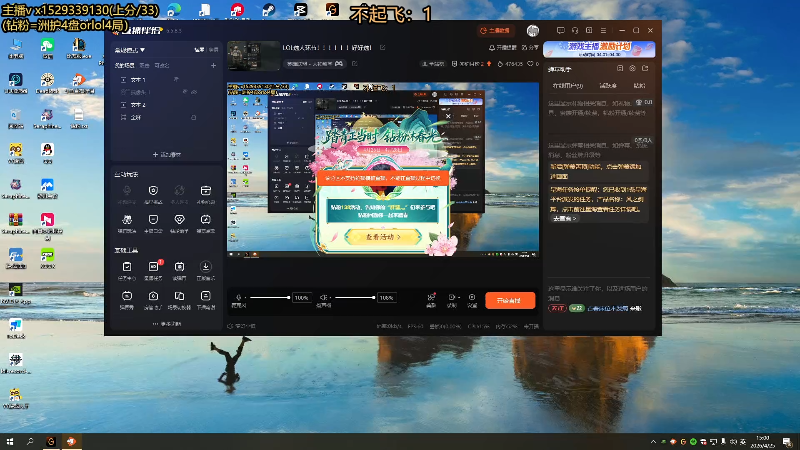The width and height of the screenshot is (800, 450).
Task: Toggle the speaker mute icon
Action: (x=323, y=297)
